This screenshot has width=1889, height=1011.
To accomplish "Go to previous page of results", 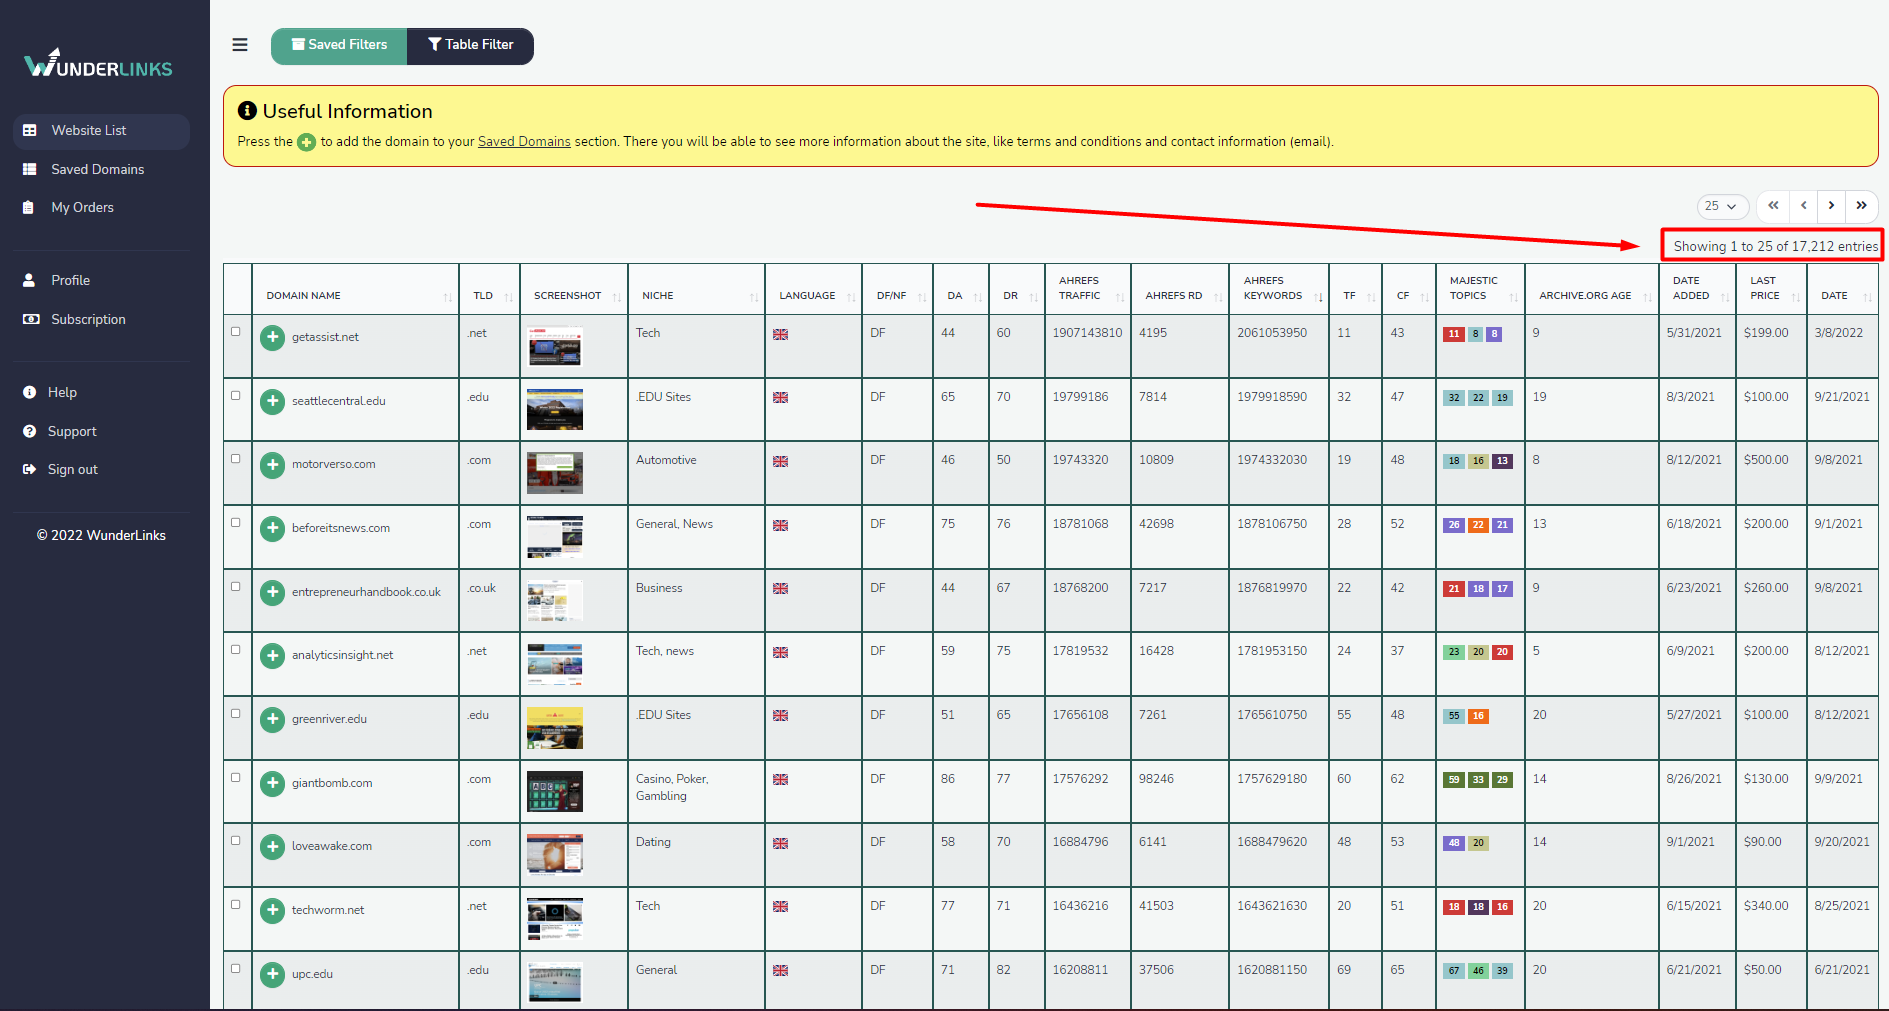I will click(1803, 206).
